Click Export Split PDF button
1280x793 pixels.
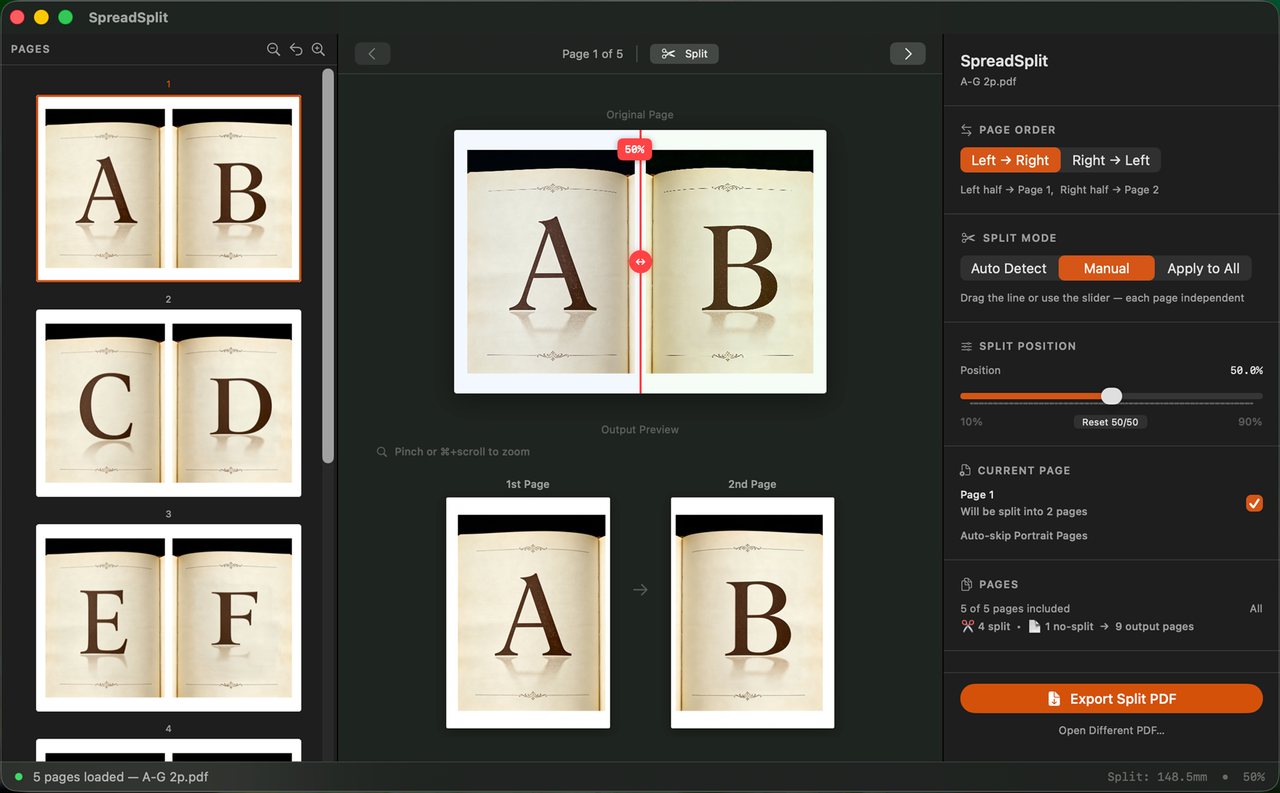1111,699
